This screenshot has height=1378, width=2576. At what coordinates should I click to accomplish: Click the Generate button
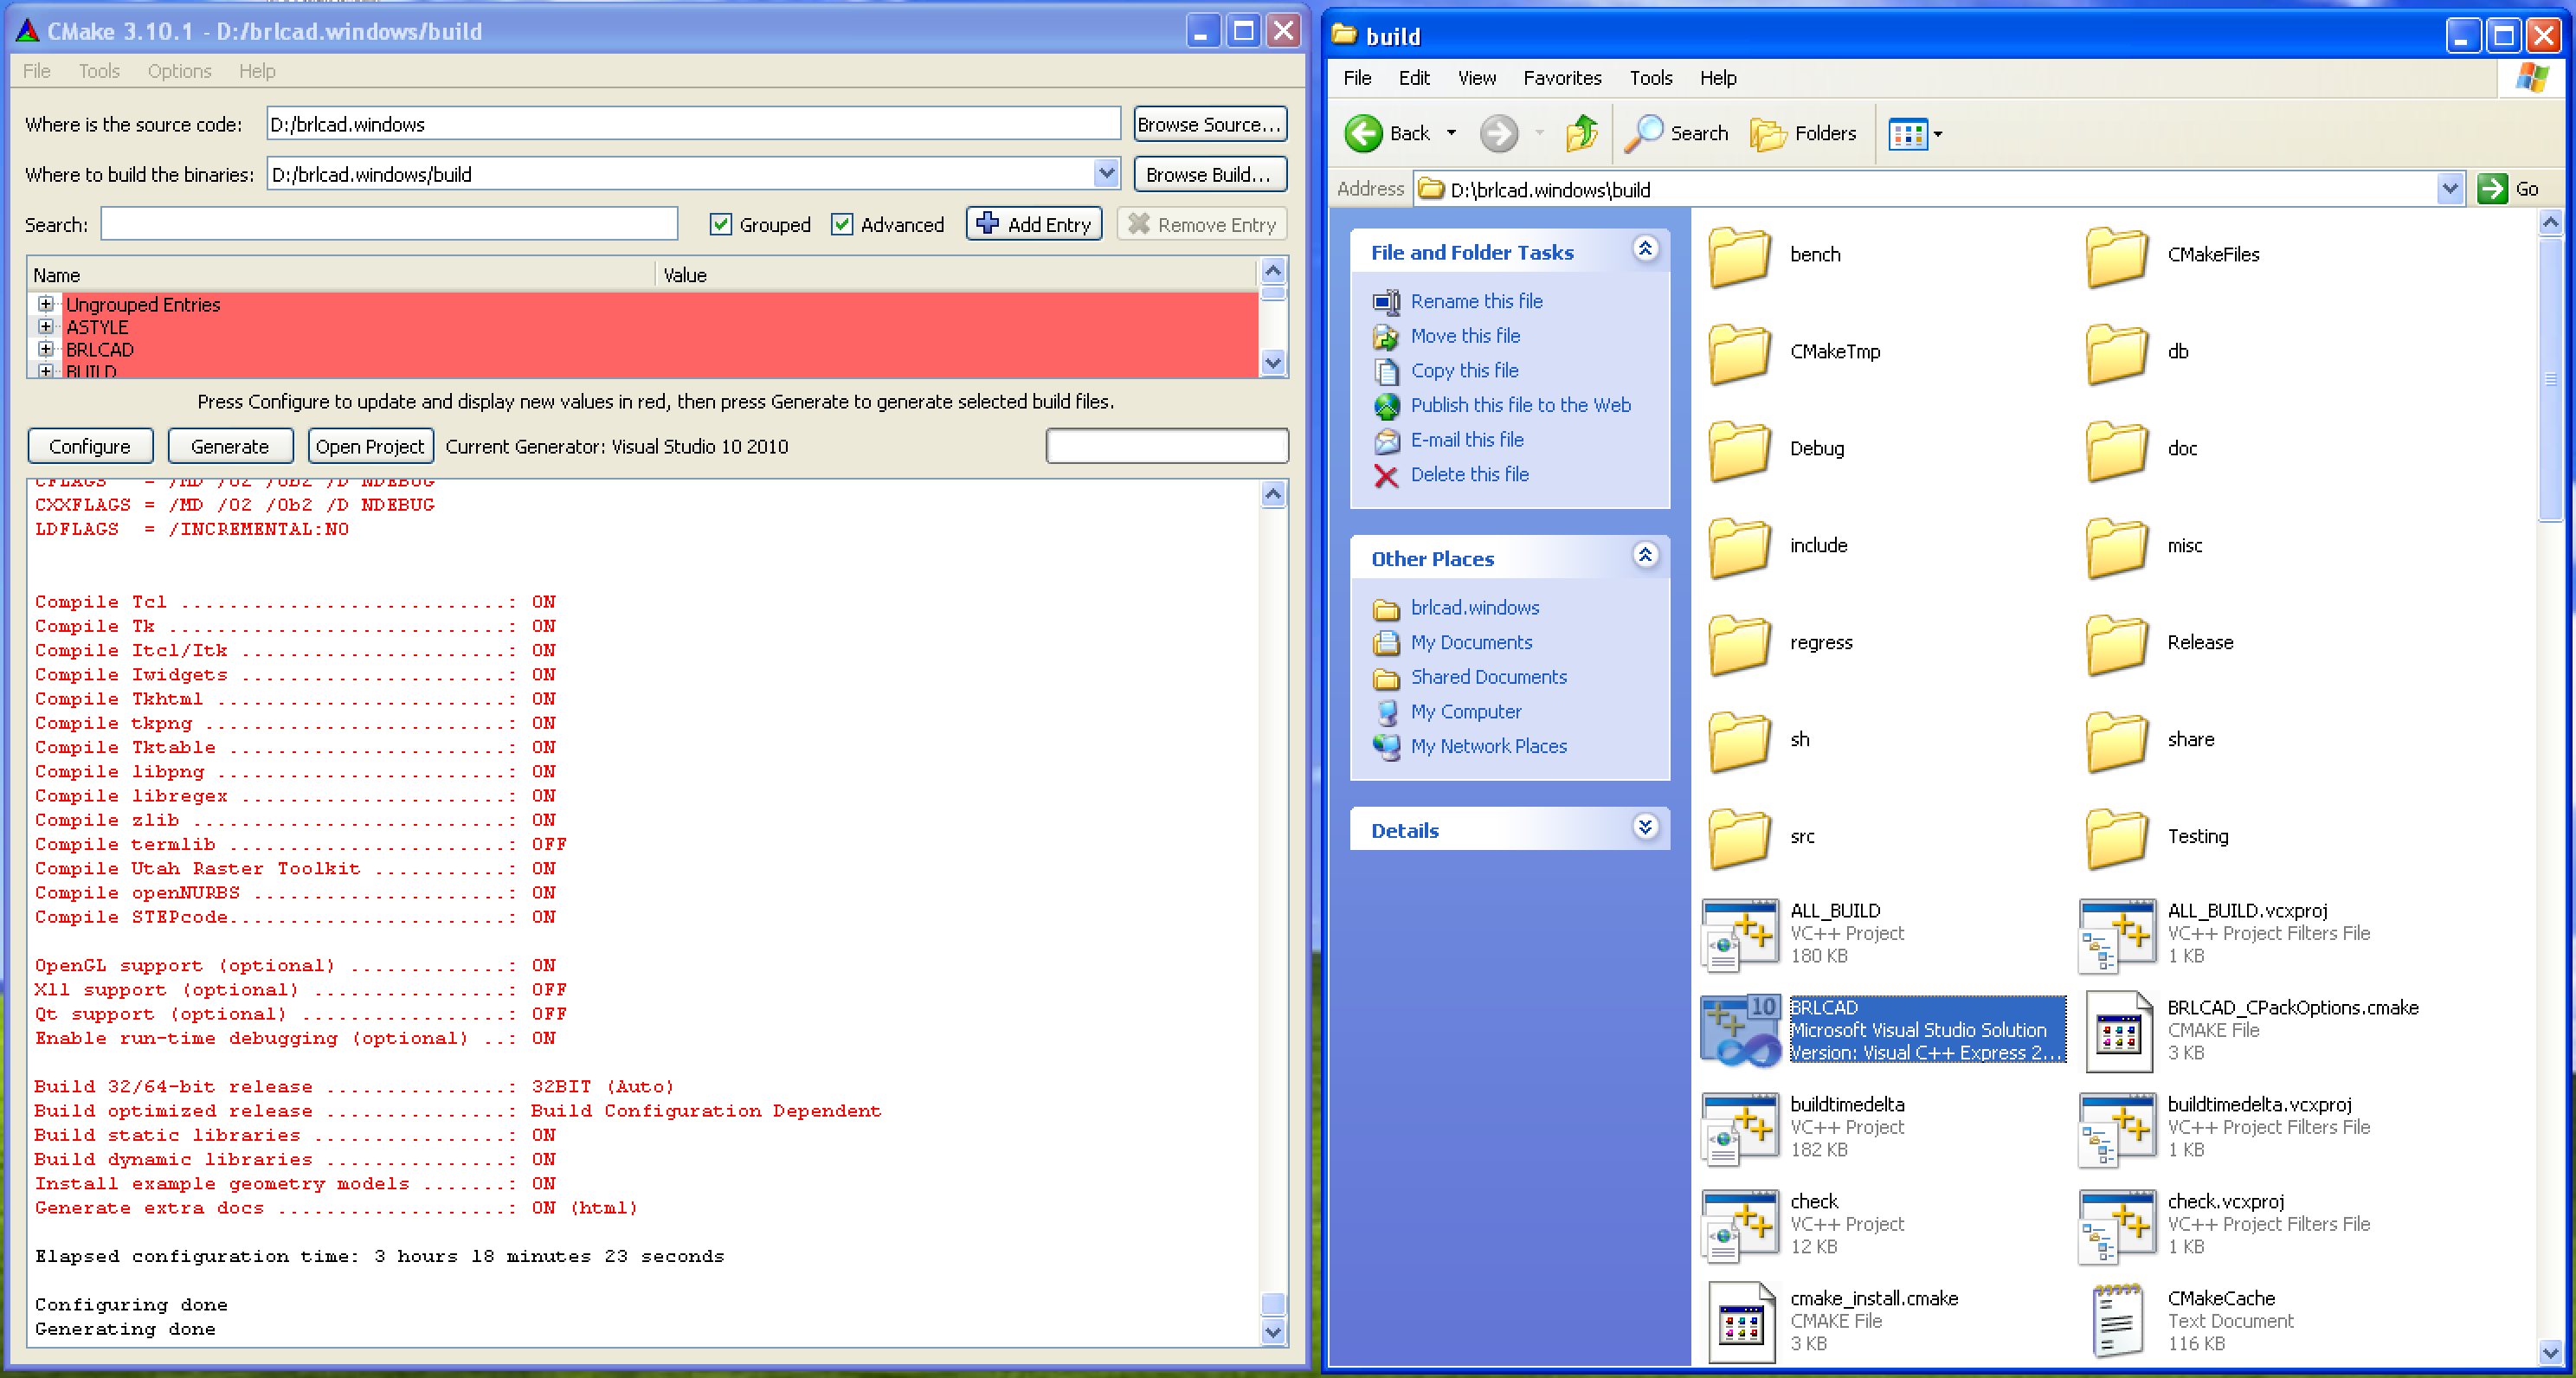pyautogui.click(x=230, y=446)
